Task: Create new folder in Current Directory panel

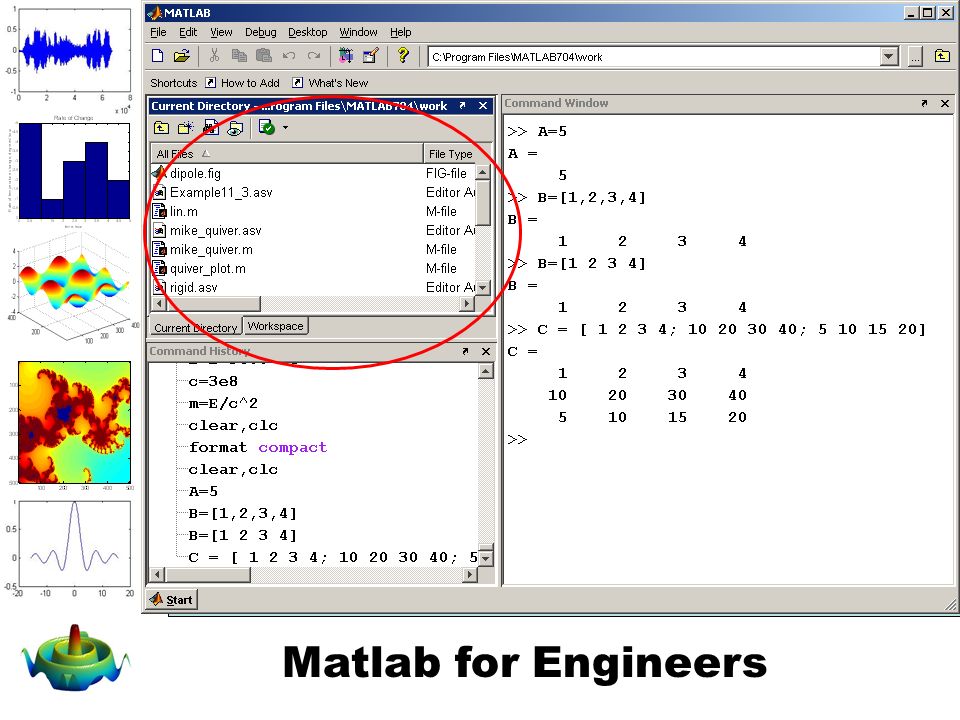Action: click(186, 127)
